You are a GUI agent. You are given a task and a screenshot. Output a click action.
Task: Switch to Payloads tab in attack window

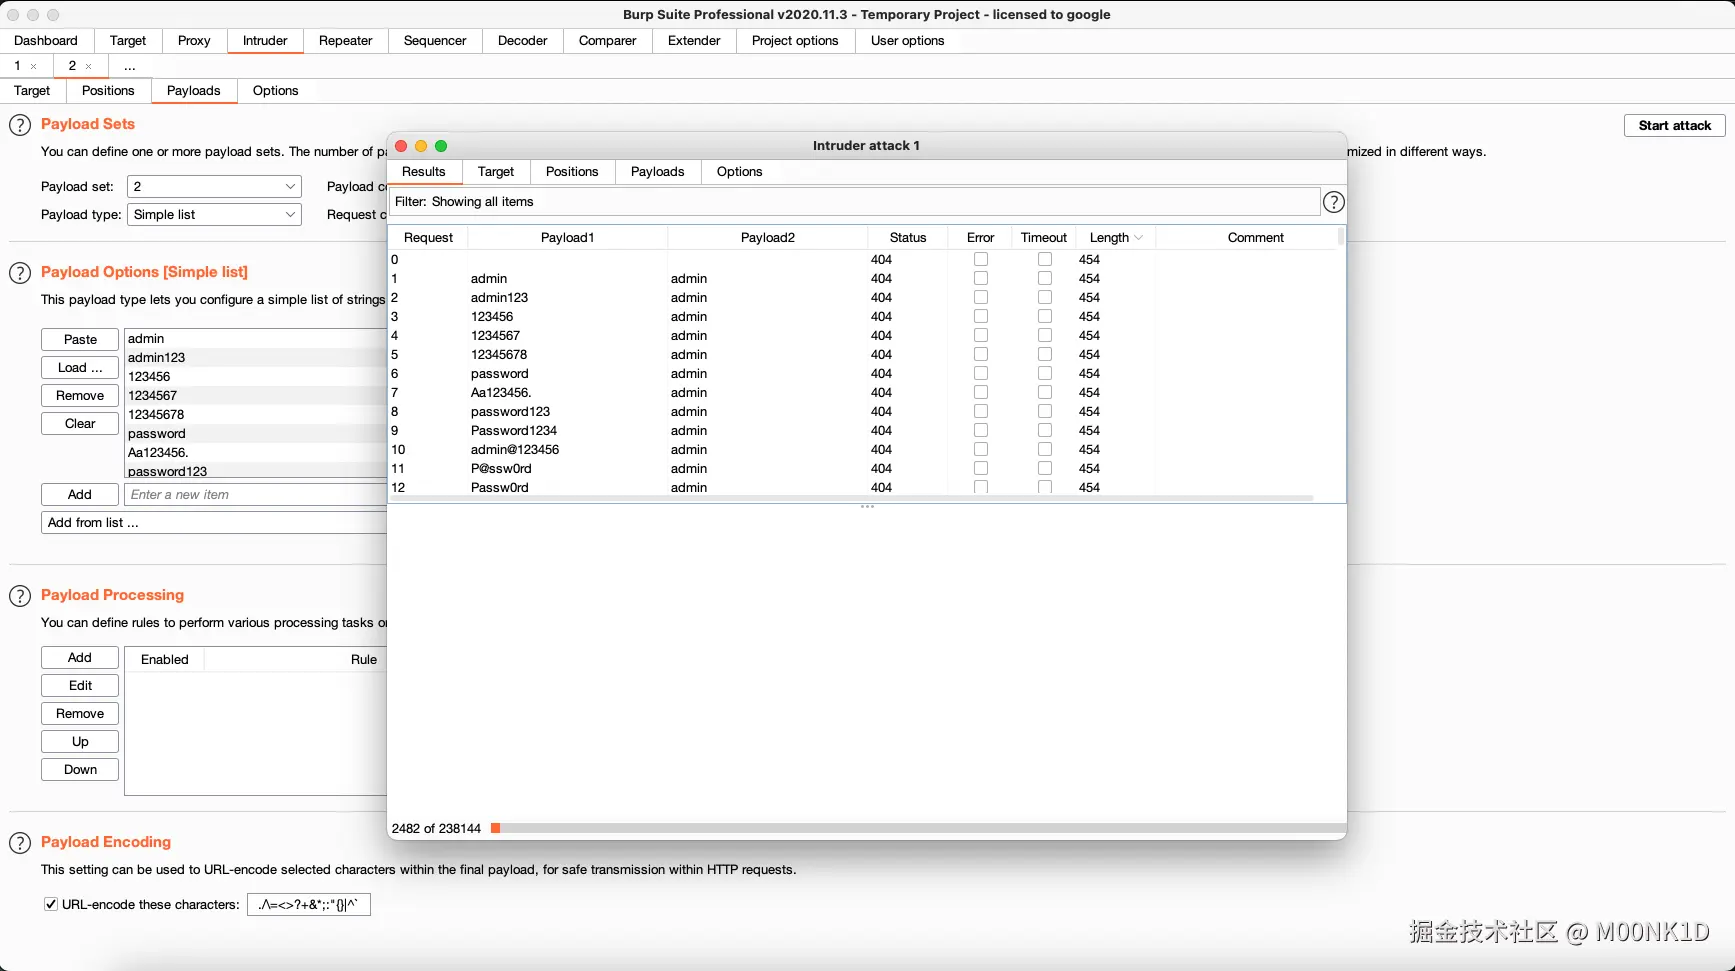click(x=658, y=172)
